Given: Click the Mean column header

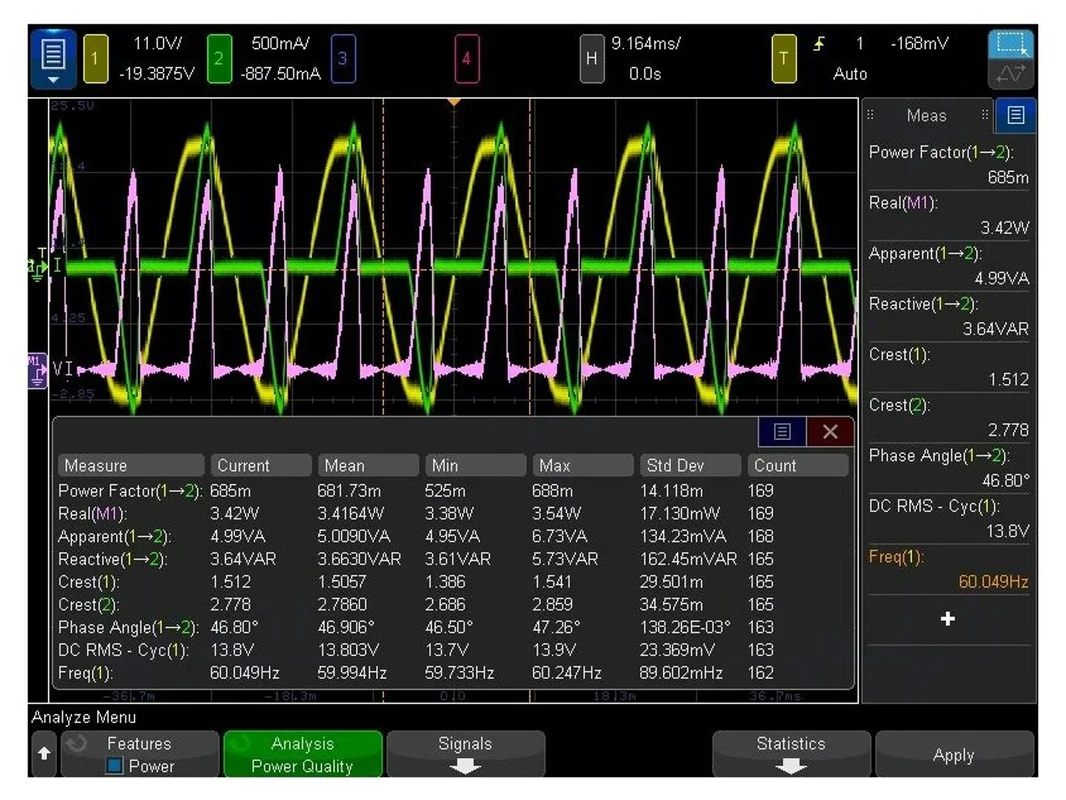Looking at the screenshot, I should click(x=368, y=466).
